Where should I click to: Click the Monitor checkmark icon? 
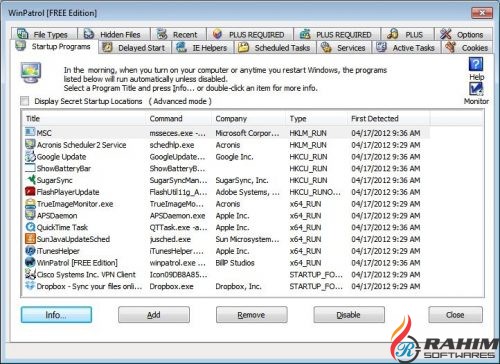click(476, 89)
